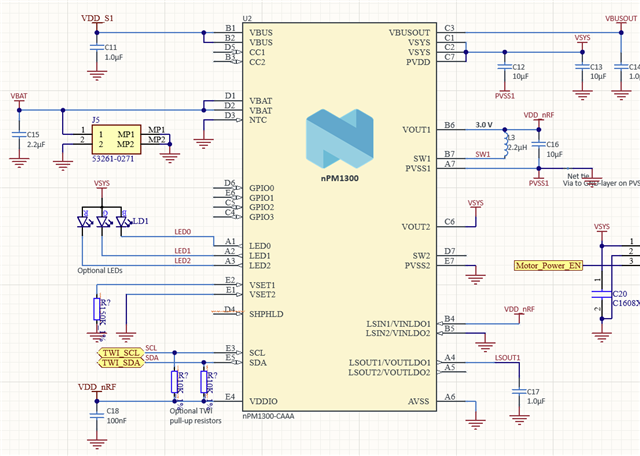Select capacitor C15 symbol near VBAT

click(19, 134)
